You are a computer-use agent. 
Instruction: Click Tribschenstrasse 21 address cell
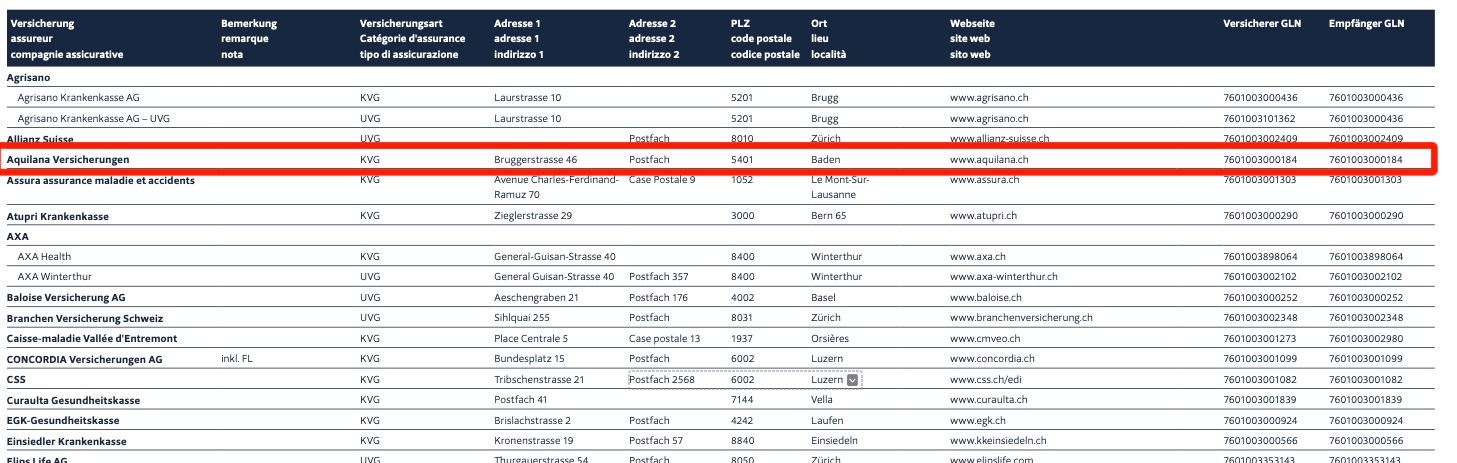[x=538, y=380]
